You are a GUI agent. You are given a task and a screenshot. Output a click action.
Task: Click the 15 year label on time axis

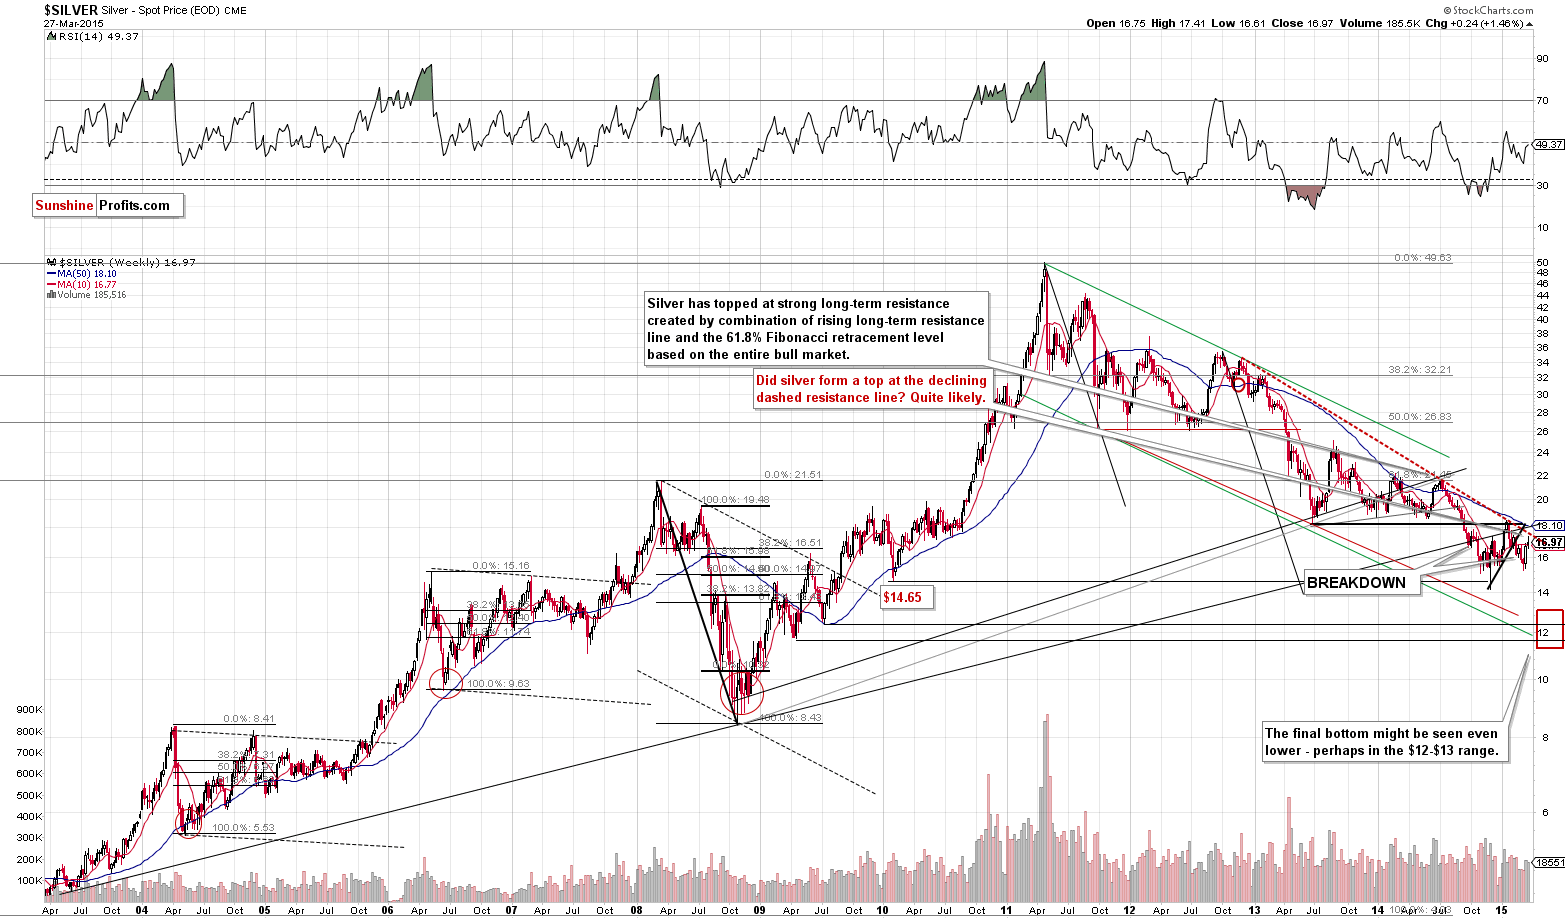1501,910
